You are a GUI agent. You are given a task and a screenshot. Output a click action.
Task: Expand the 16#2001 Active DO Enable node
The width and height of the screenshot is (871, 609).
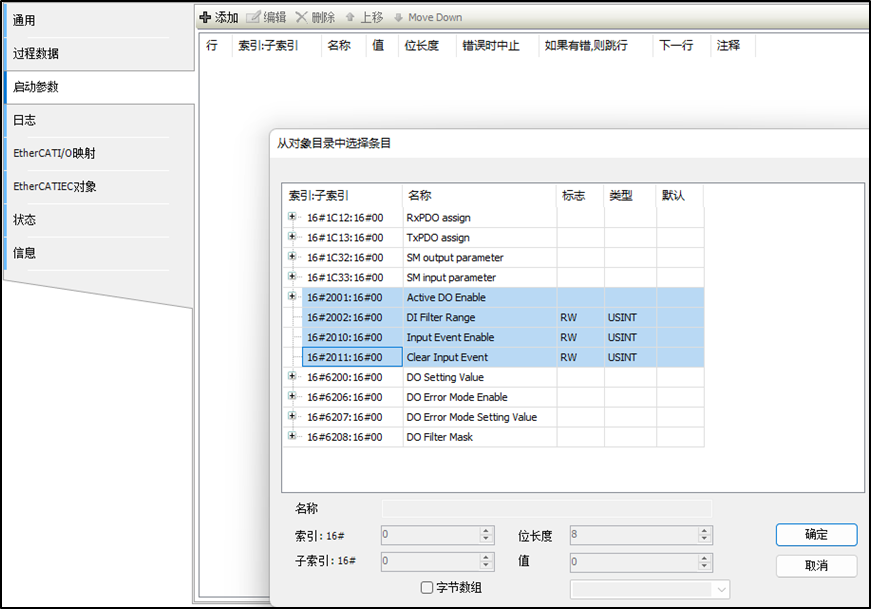point(292,297)
